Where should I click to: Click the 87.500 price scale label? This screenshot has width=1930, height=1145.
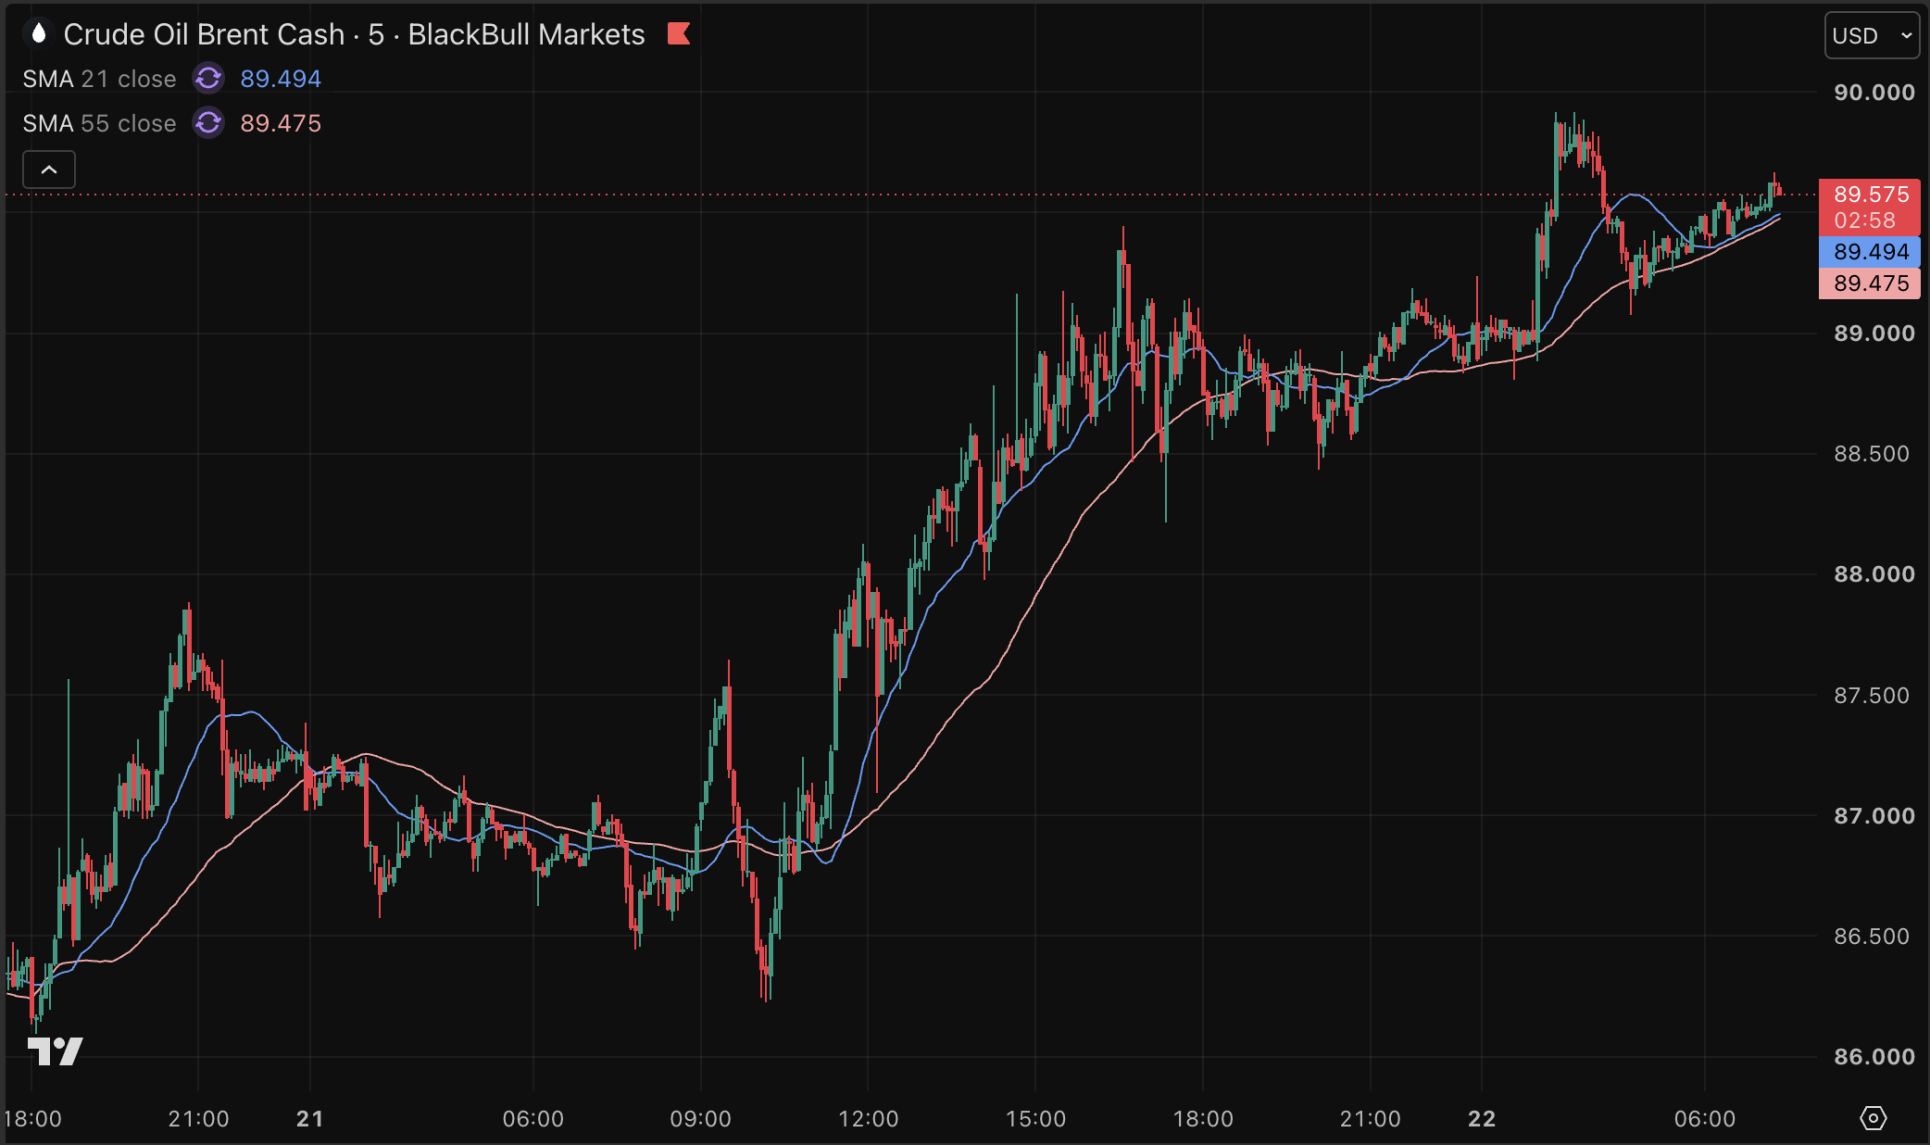(1874, 695)
